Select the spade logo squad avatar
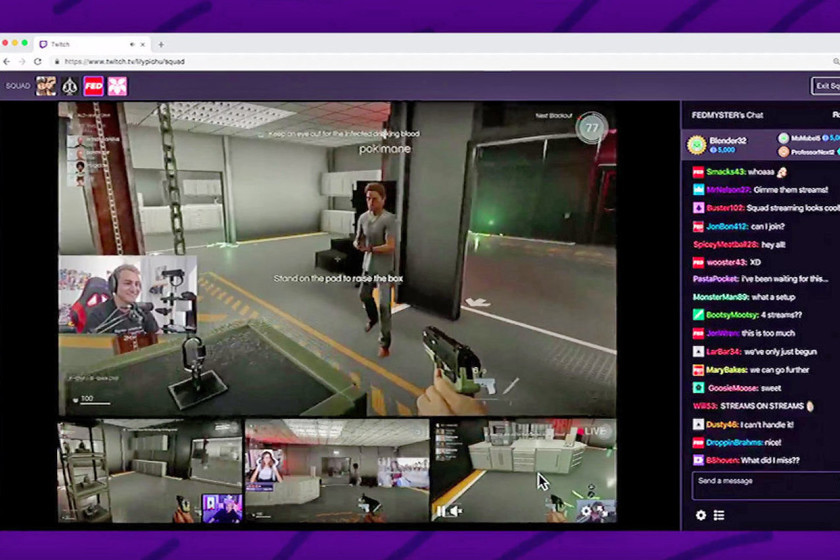This screenshot has width=840, height=560. [70, 86]
